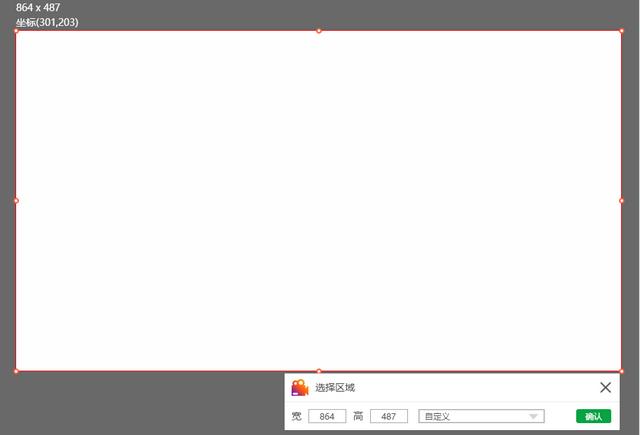Click the 864 x 487 size label

(x=38, y=7)
